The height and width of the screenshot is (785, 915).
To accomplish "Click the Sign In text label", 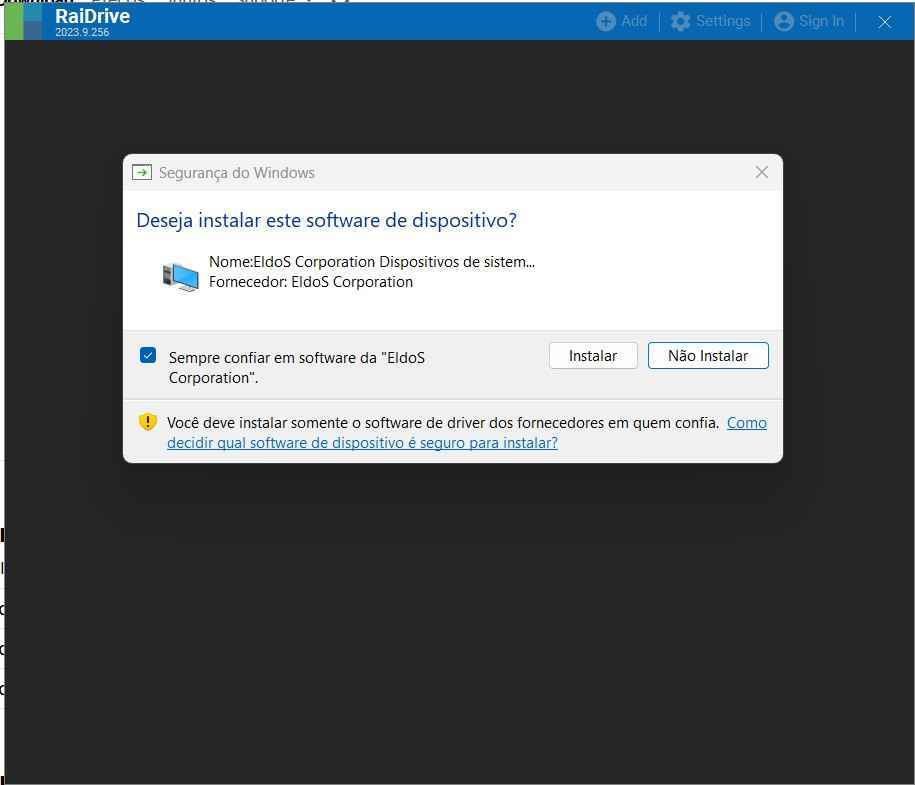I will pyautogui.click(x=821, y=21).
